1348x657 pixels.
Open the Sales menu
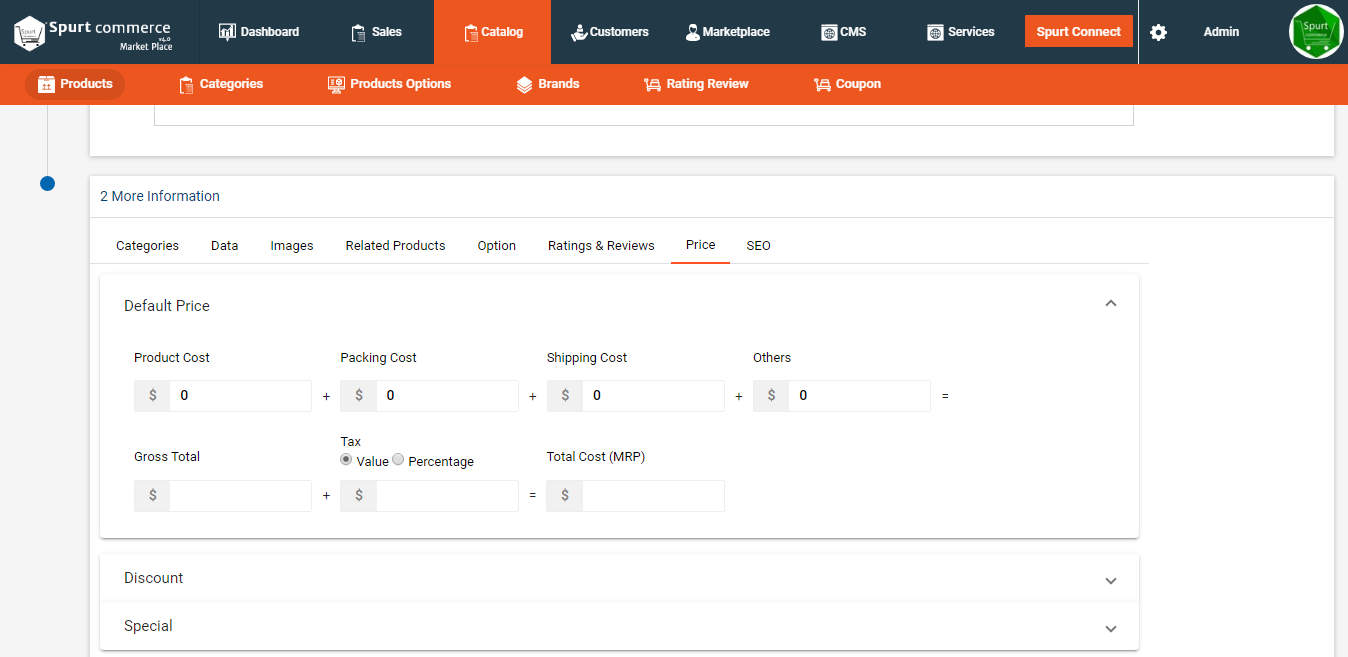376,32
